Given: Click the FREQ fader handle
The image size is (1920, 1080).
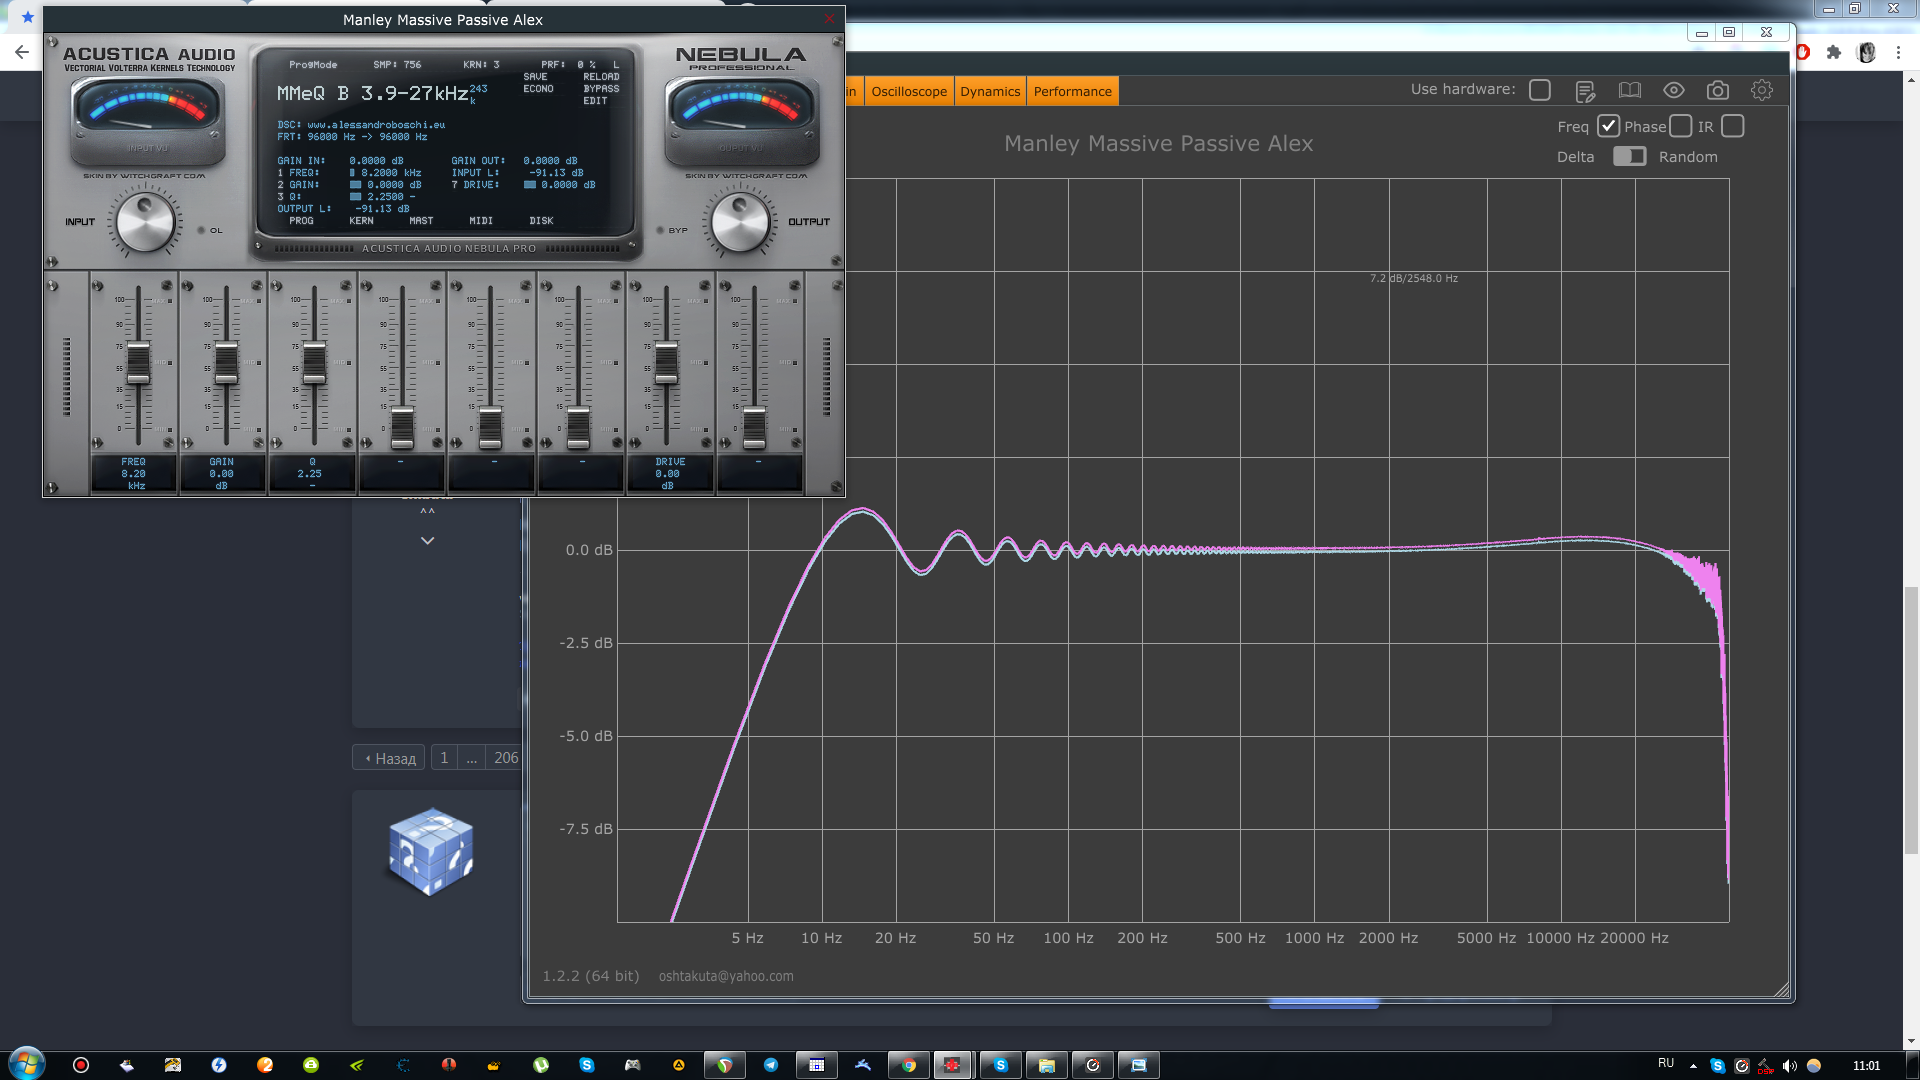Looking at the screenshot, I should pyautogui.click(x=138, y=363).
